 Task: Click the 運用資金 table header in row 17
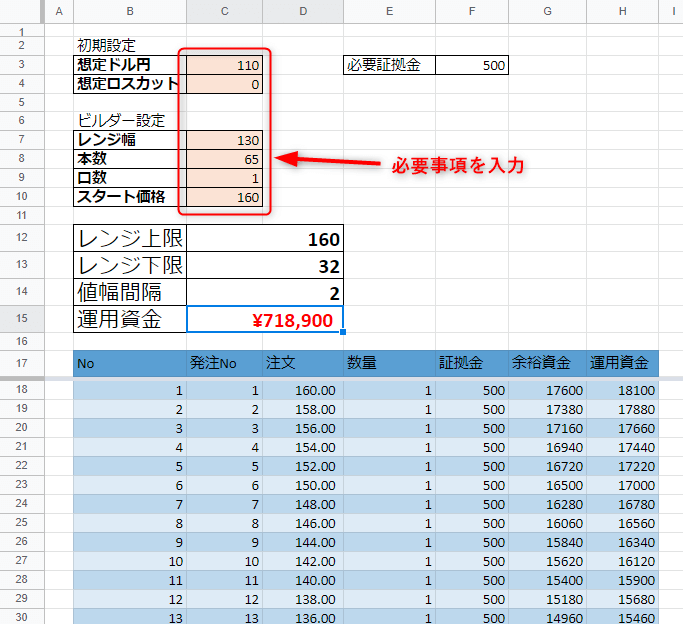click(x=622, y=363)
